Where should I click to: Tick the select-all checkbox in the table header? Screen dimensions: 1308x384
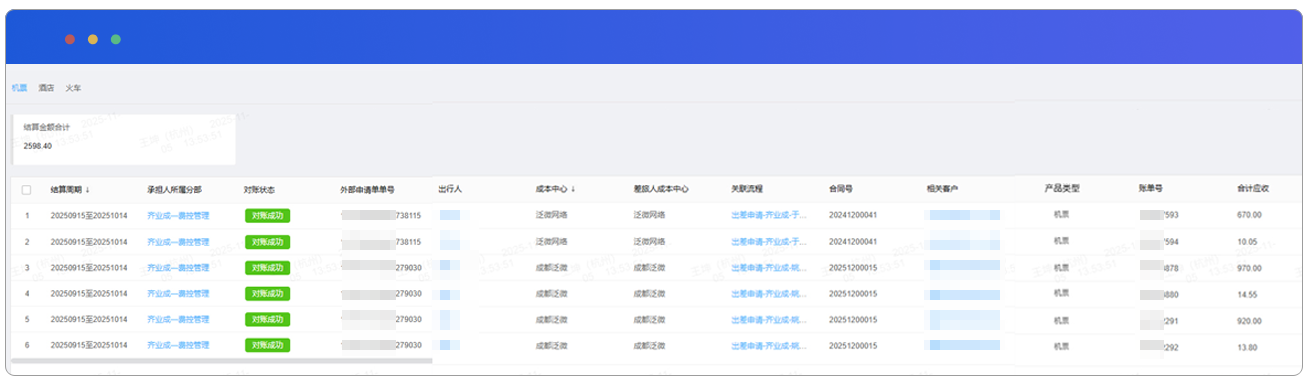pyautogui.click(x=26, y=189)
